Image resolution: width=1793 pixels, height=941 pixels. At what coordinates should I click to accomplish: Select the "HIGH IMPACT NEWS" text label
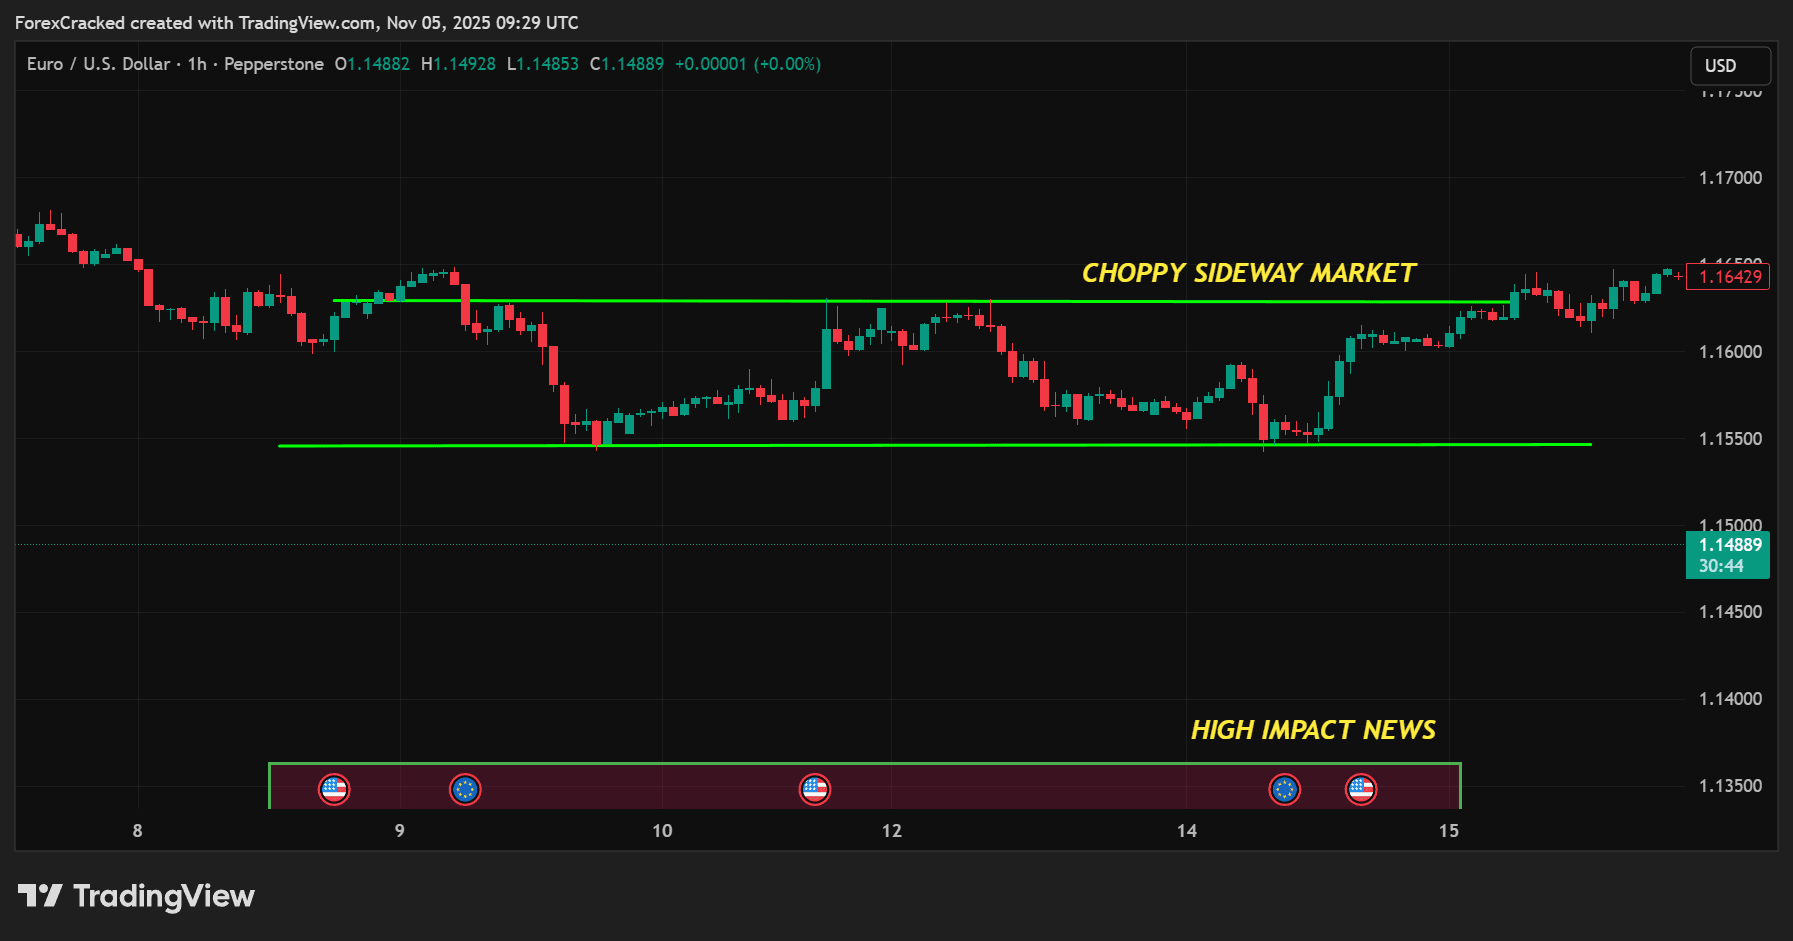tap(1313, 730)
